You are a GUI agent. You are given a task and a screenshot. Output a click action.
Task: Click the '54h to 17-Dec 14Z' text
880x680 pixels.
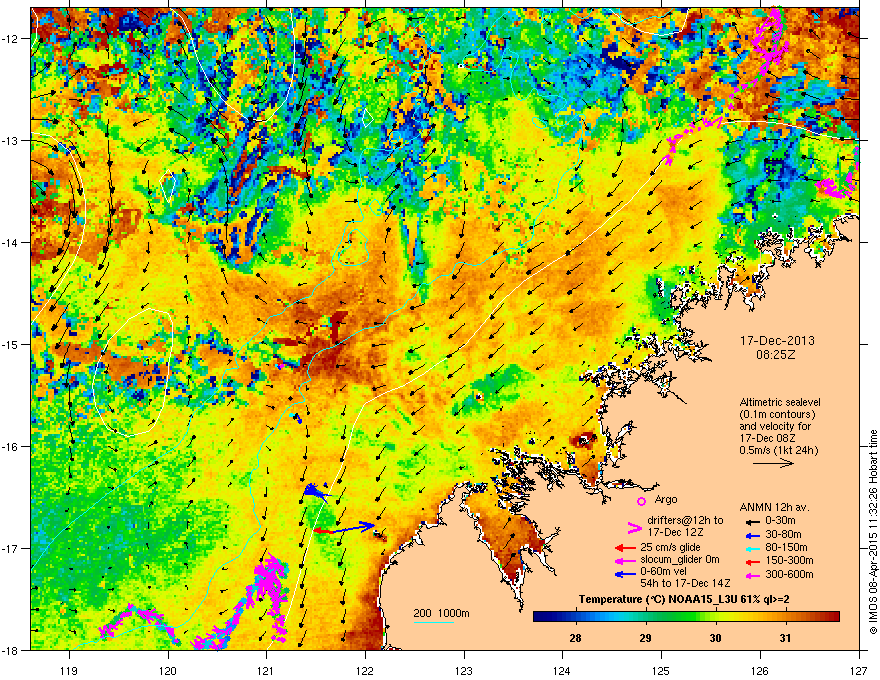(685, 583)
